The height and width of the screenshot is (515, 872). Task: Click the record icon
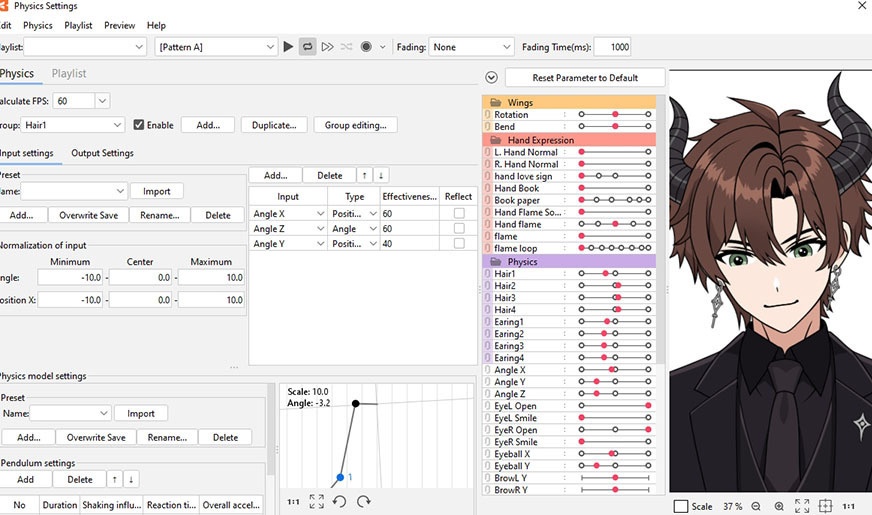366,47
